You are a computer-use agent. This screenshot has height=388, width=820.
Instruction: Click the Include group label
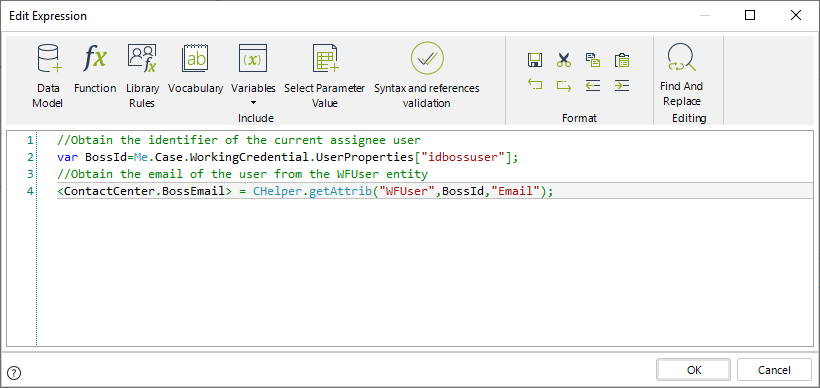click(256, 118)
